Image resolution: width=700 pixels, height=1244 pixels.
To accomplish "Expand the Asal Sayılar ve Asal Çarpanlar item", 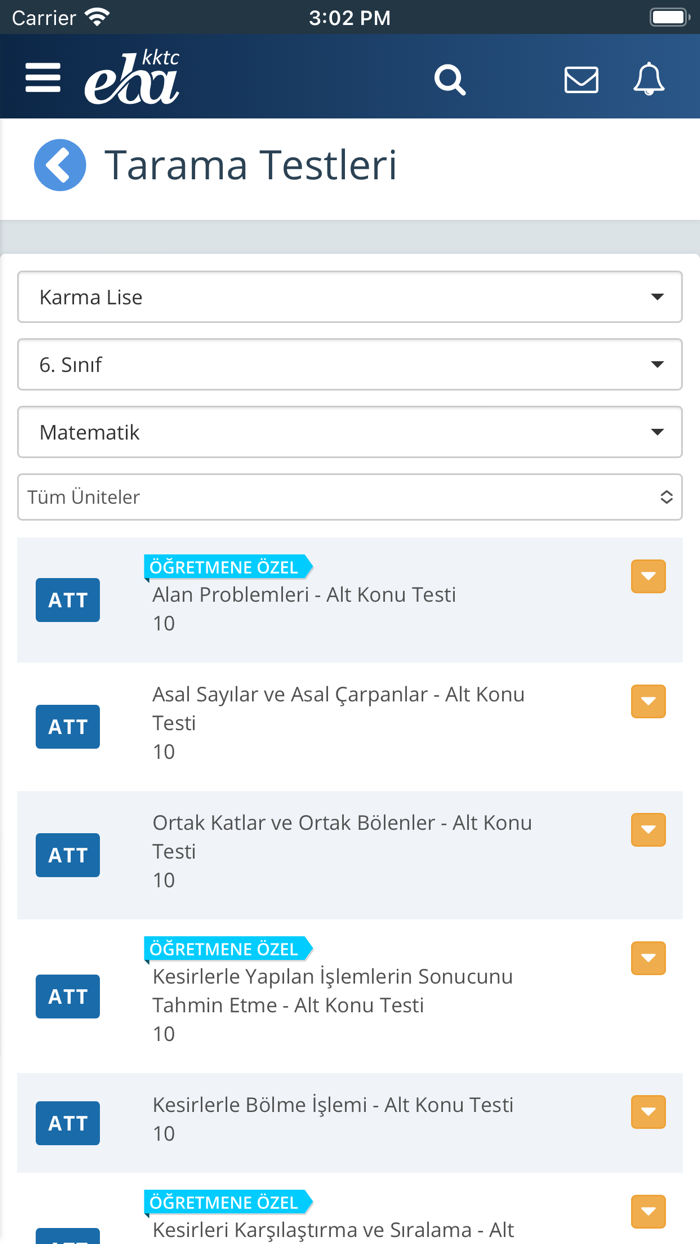I will (x=648, y=701).
